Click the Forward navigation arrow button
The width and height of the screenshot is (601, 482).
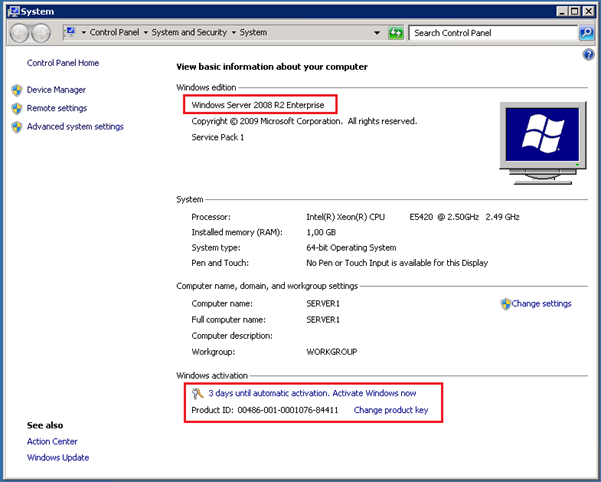coord(41,33)
